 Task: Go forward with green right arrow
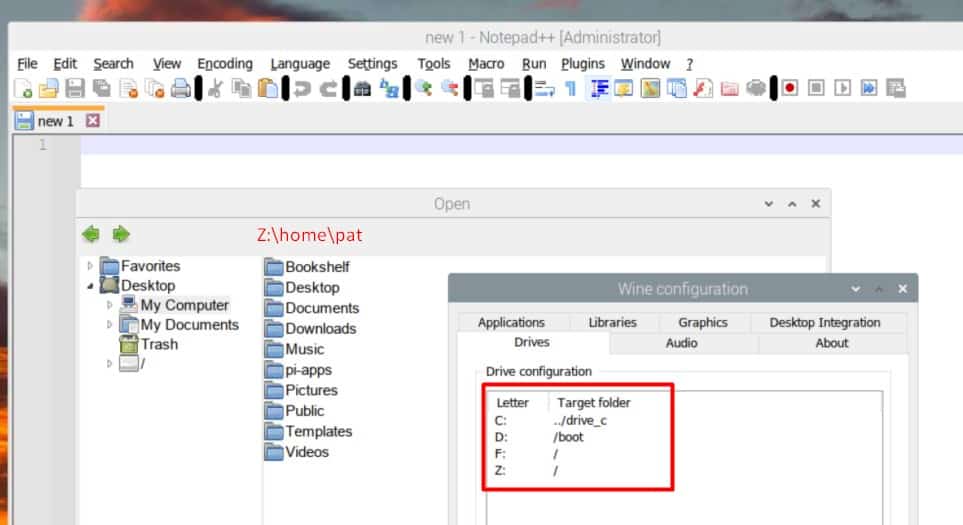(120, 234)
